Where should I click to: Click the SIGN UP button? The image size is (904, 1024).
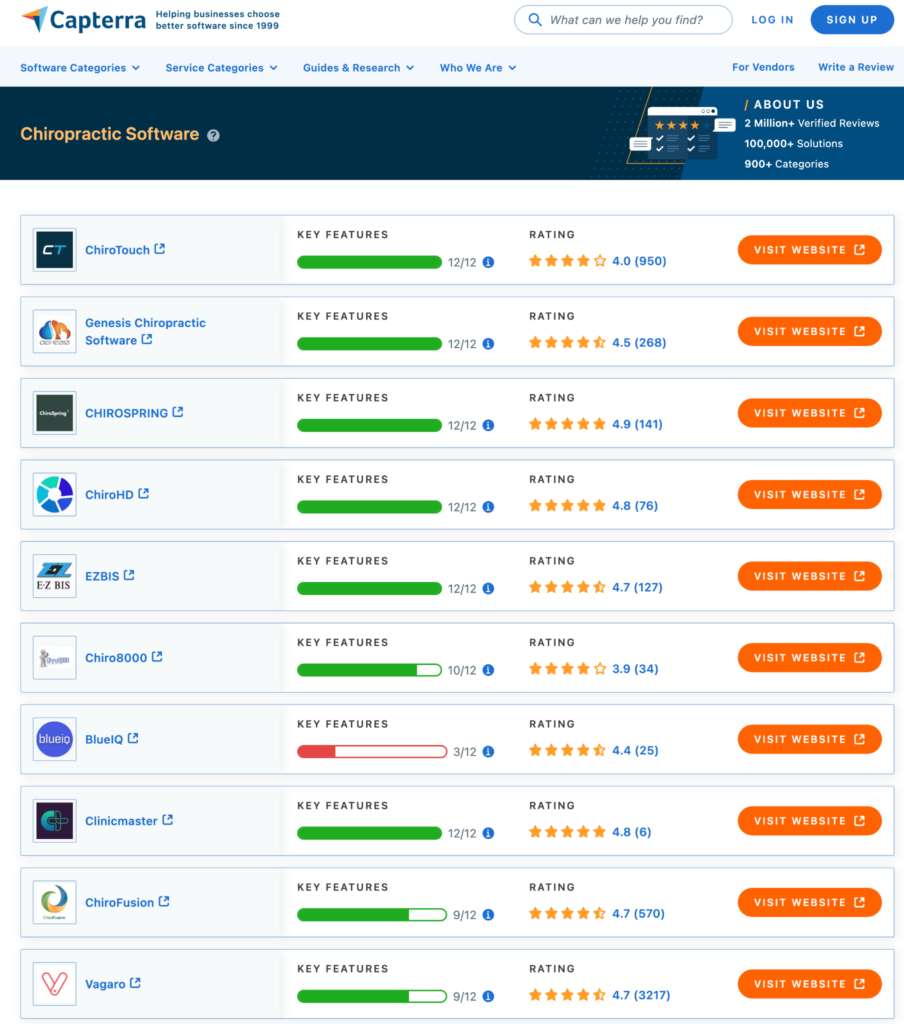[852, 20]
